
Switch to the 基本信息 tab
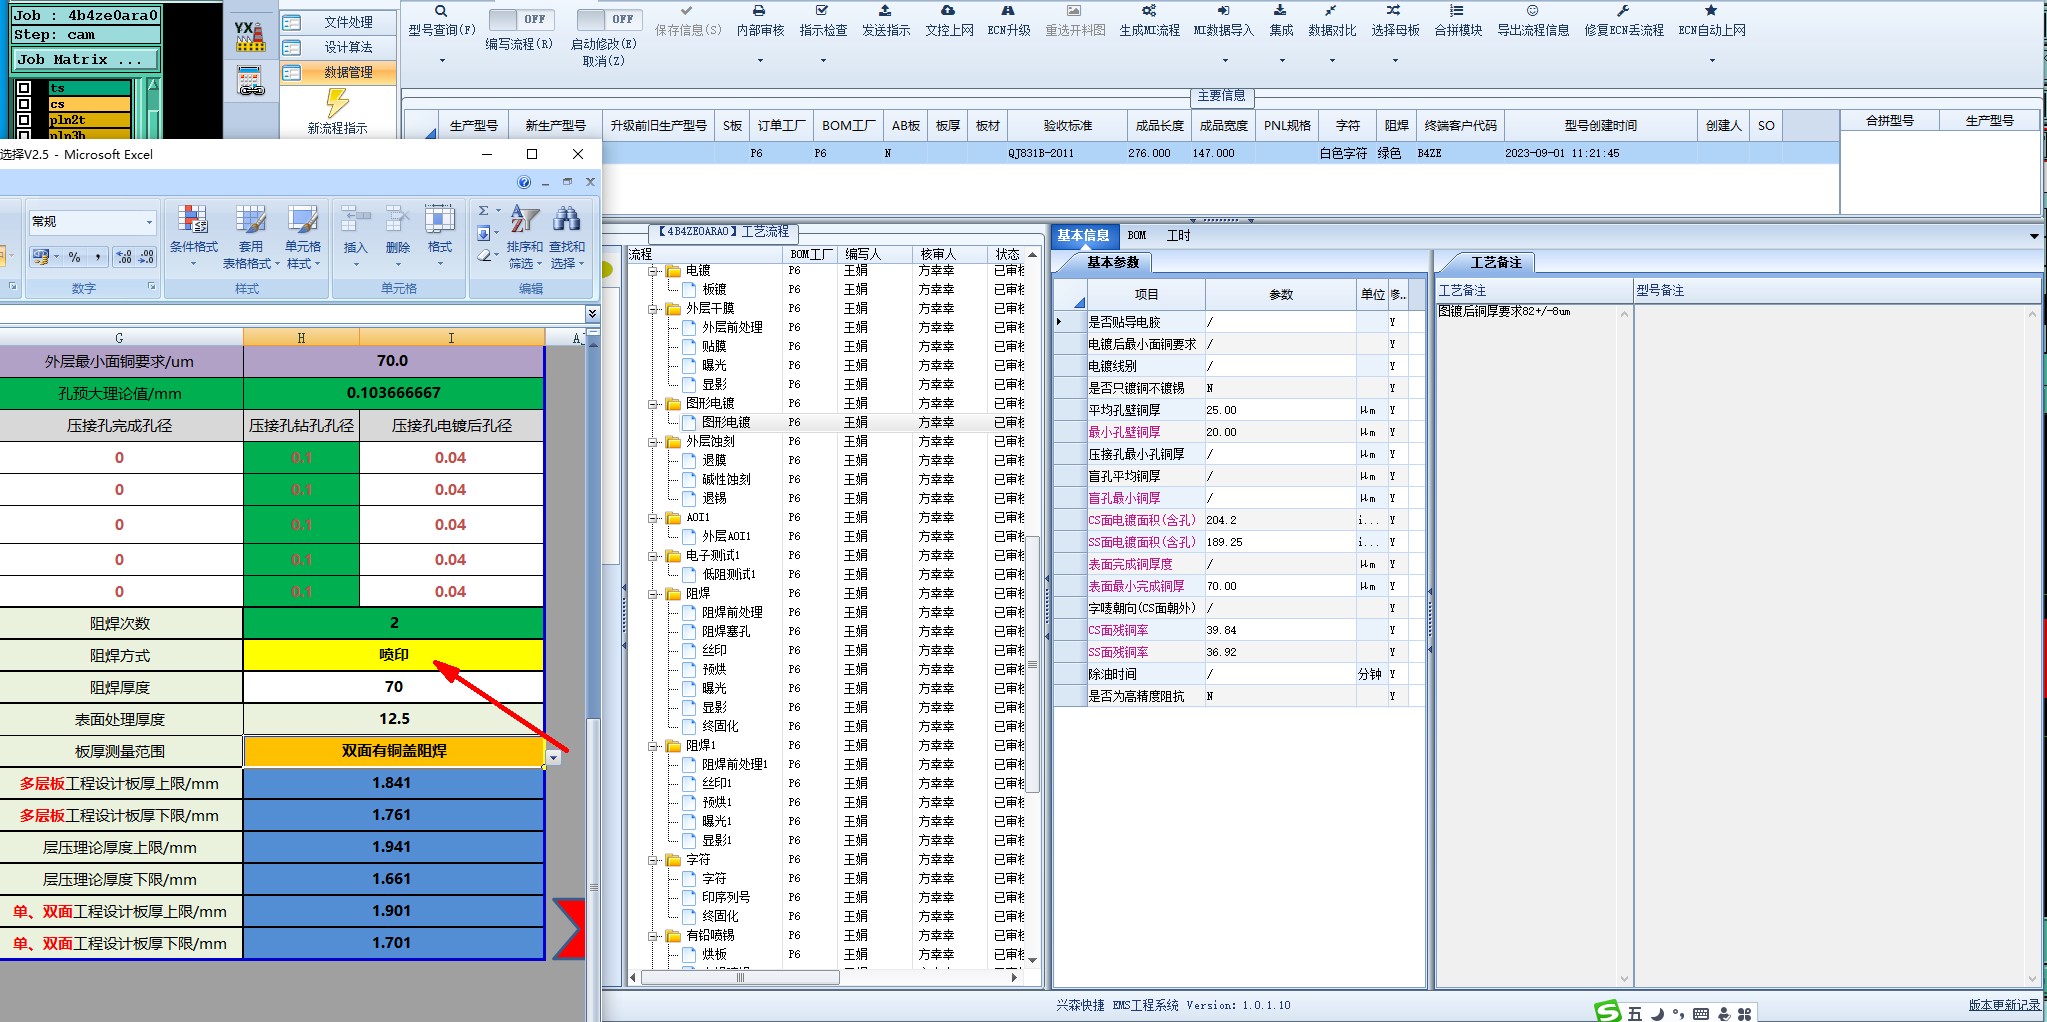[1083, 236]
